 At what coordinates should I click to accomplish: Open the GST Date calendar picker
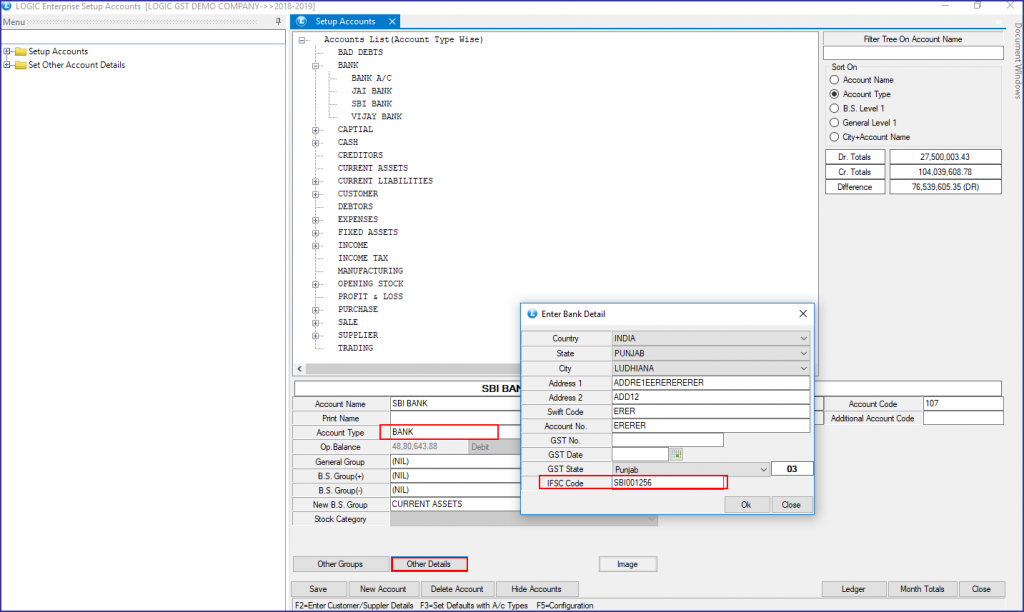(x=677, y=453)
